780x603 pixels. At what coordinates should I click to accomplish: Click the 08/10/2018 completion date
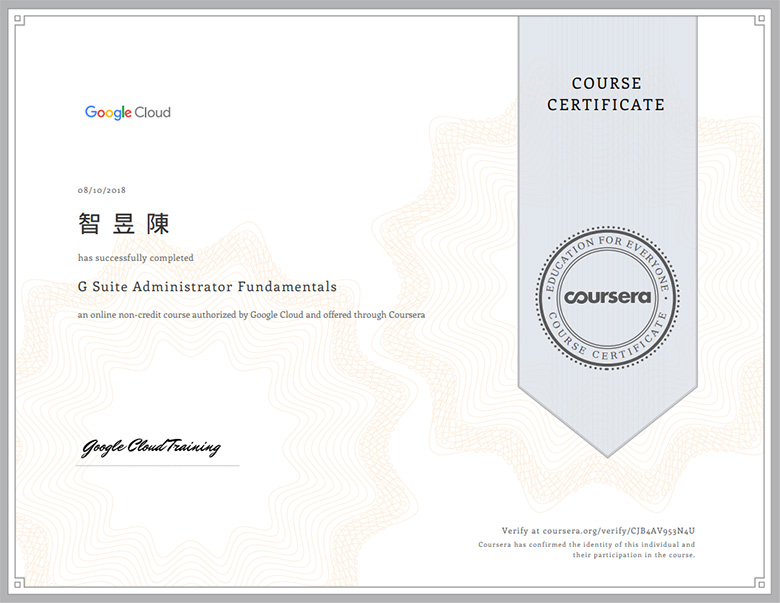pos(101,190)
